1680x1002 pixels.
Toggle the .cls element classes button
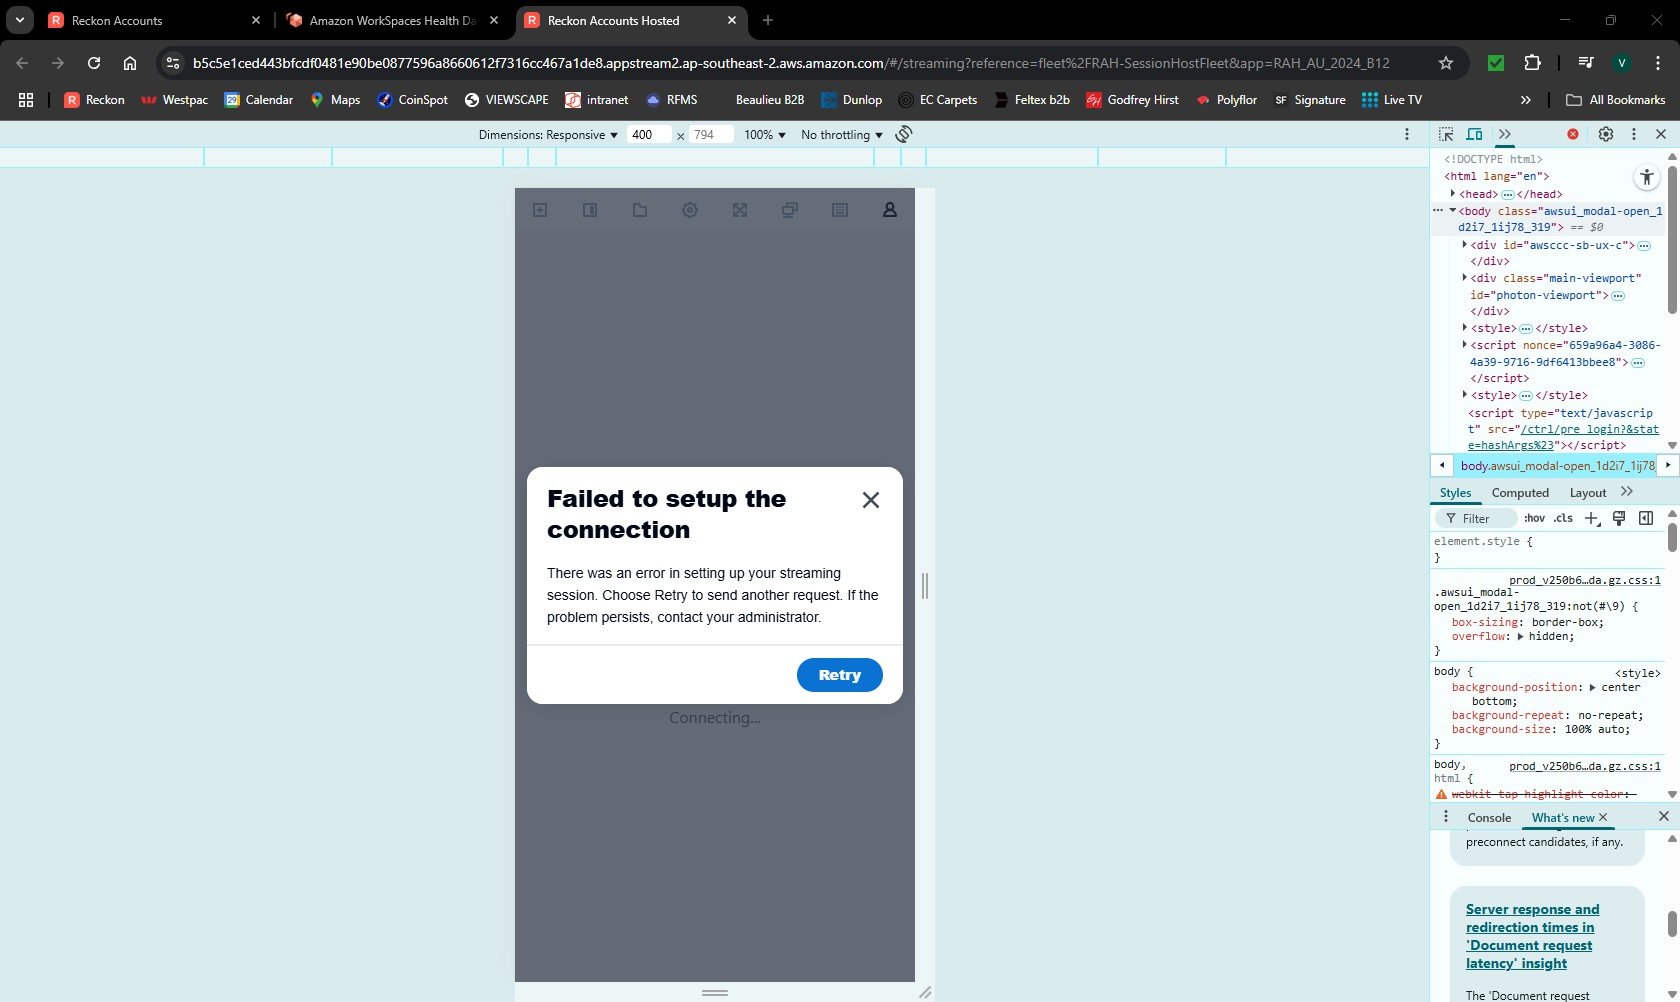click(1563, 518)
